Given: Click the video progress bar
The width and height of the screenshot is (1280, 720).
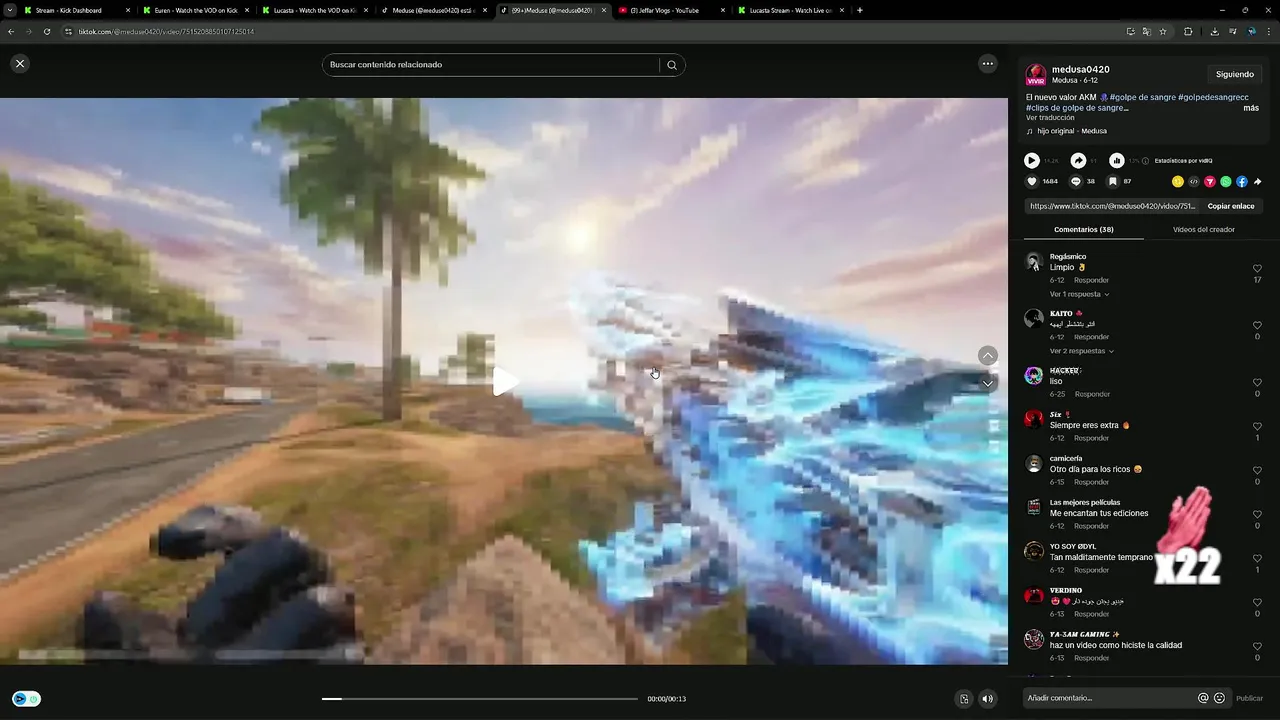Looking at the screenshot, I should point(480,699).
